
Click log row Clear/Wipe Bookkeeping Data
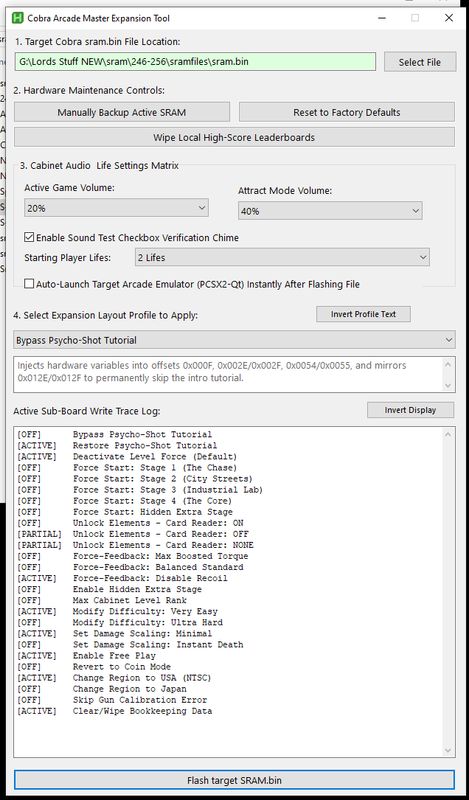tap(115, 711)
